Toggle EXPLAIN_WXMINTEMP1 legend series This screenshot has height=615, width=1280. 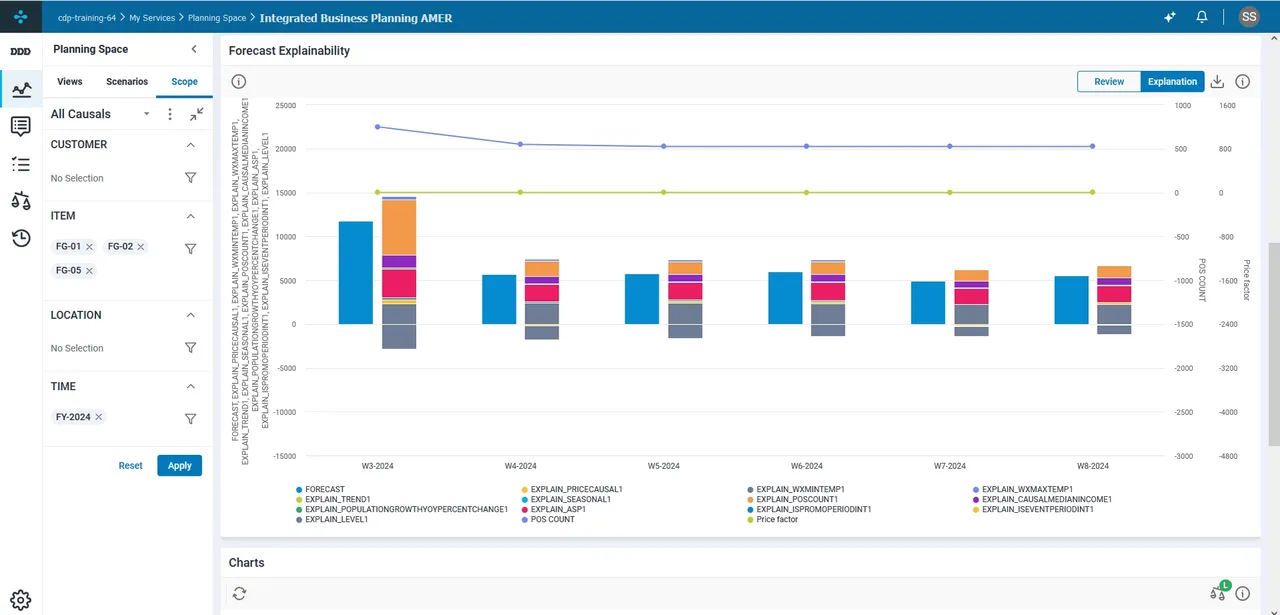pyautogui.click(x=795, y=490)
